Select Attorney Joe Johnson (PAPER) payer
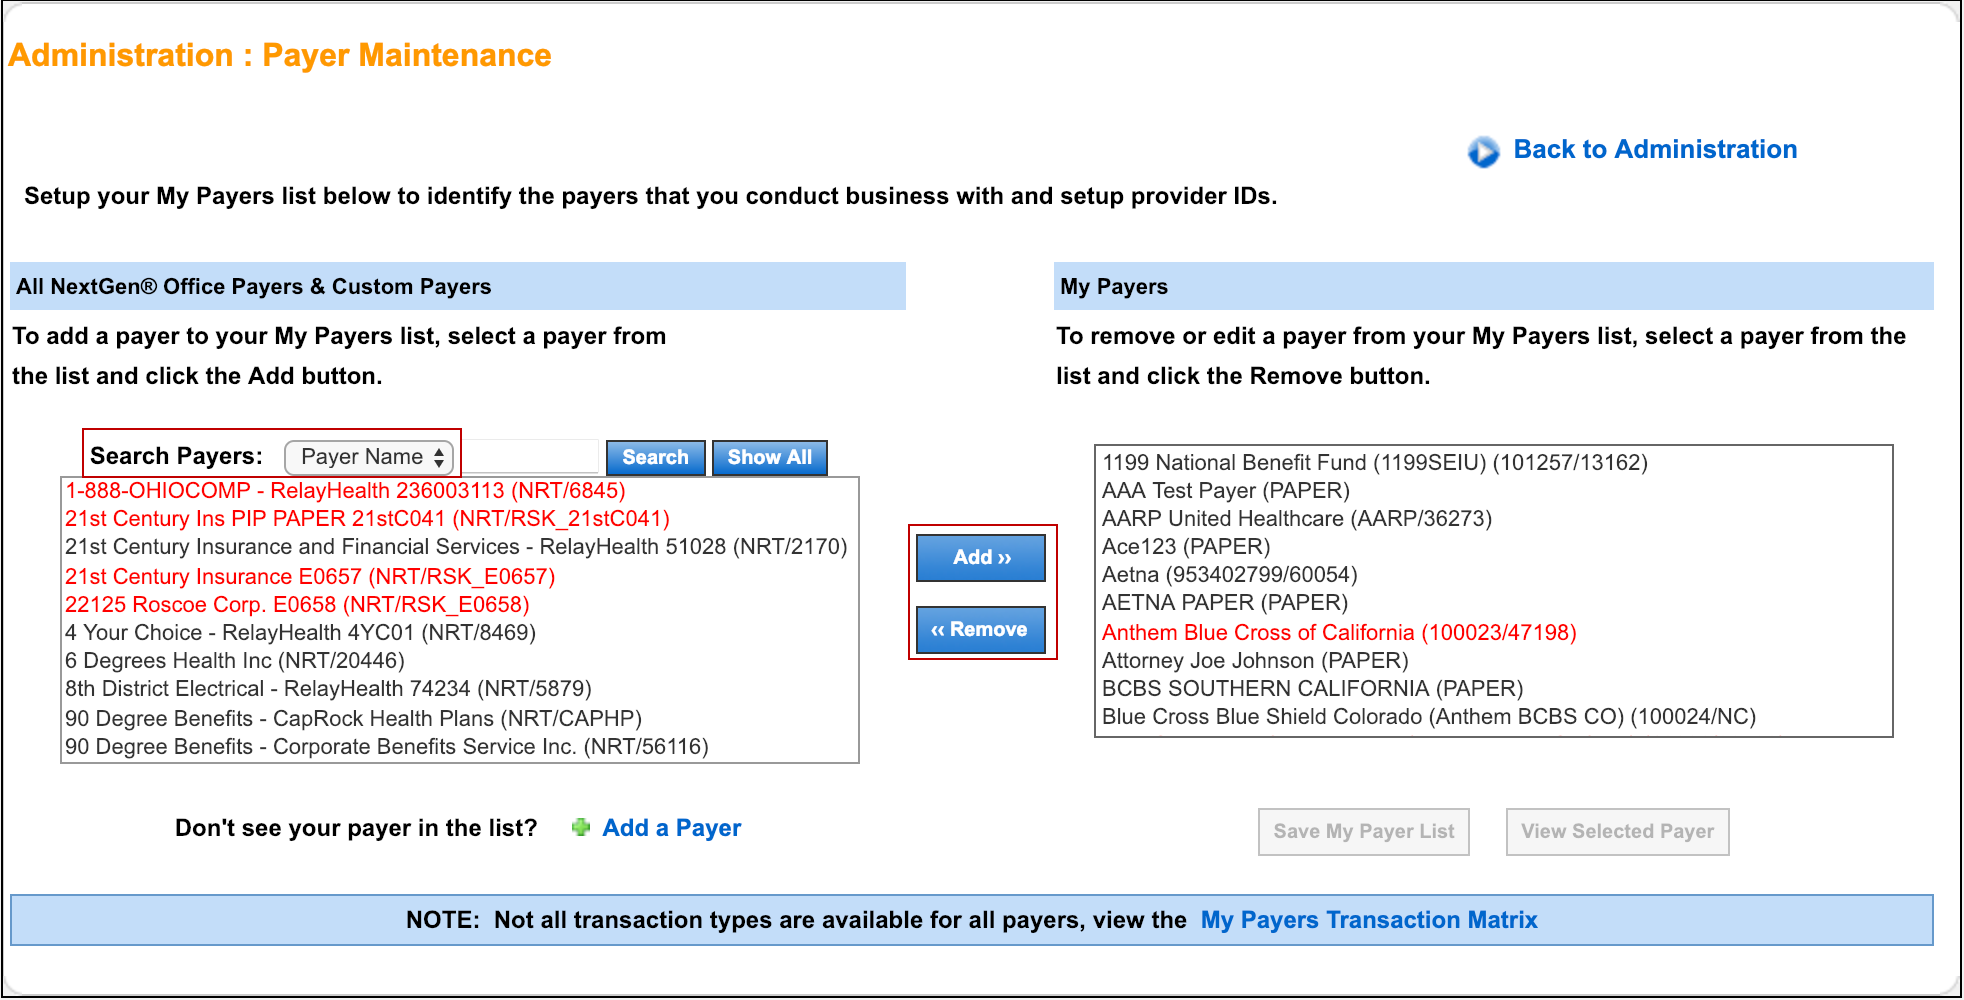 click(1494, 661)
